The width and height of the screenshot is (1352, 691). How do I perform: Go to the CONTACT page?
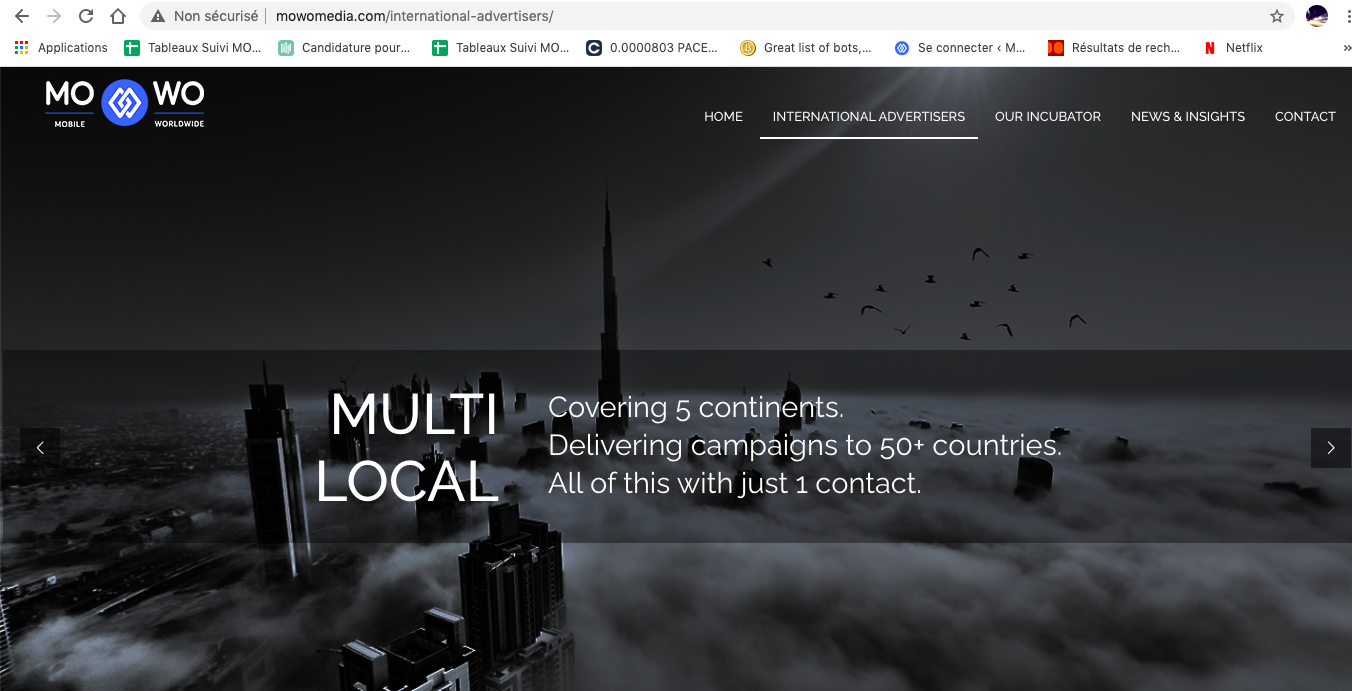[x=1304, y=116]
